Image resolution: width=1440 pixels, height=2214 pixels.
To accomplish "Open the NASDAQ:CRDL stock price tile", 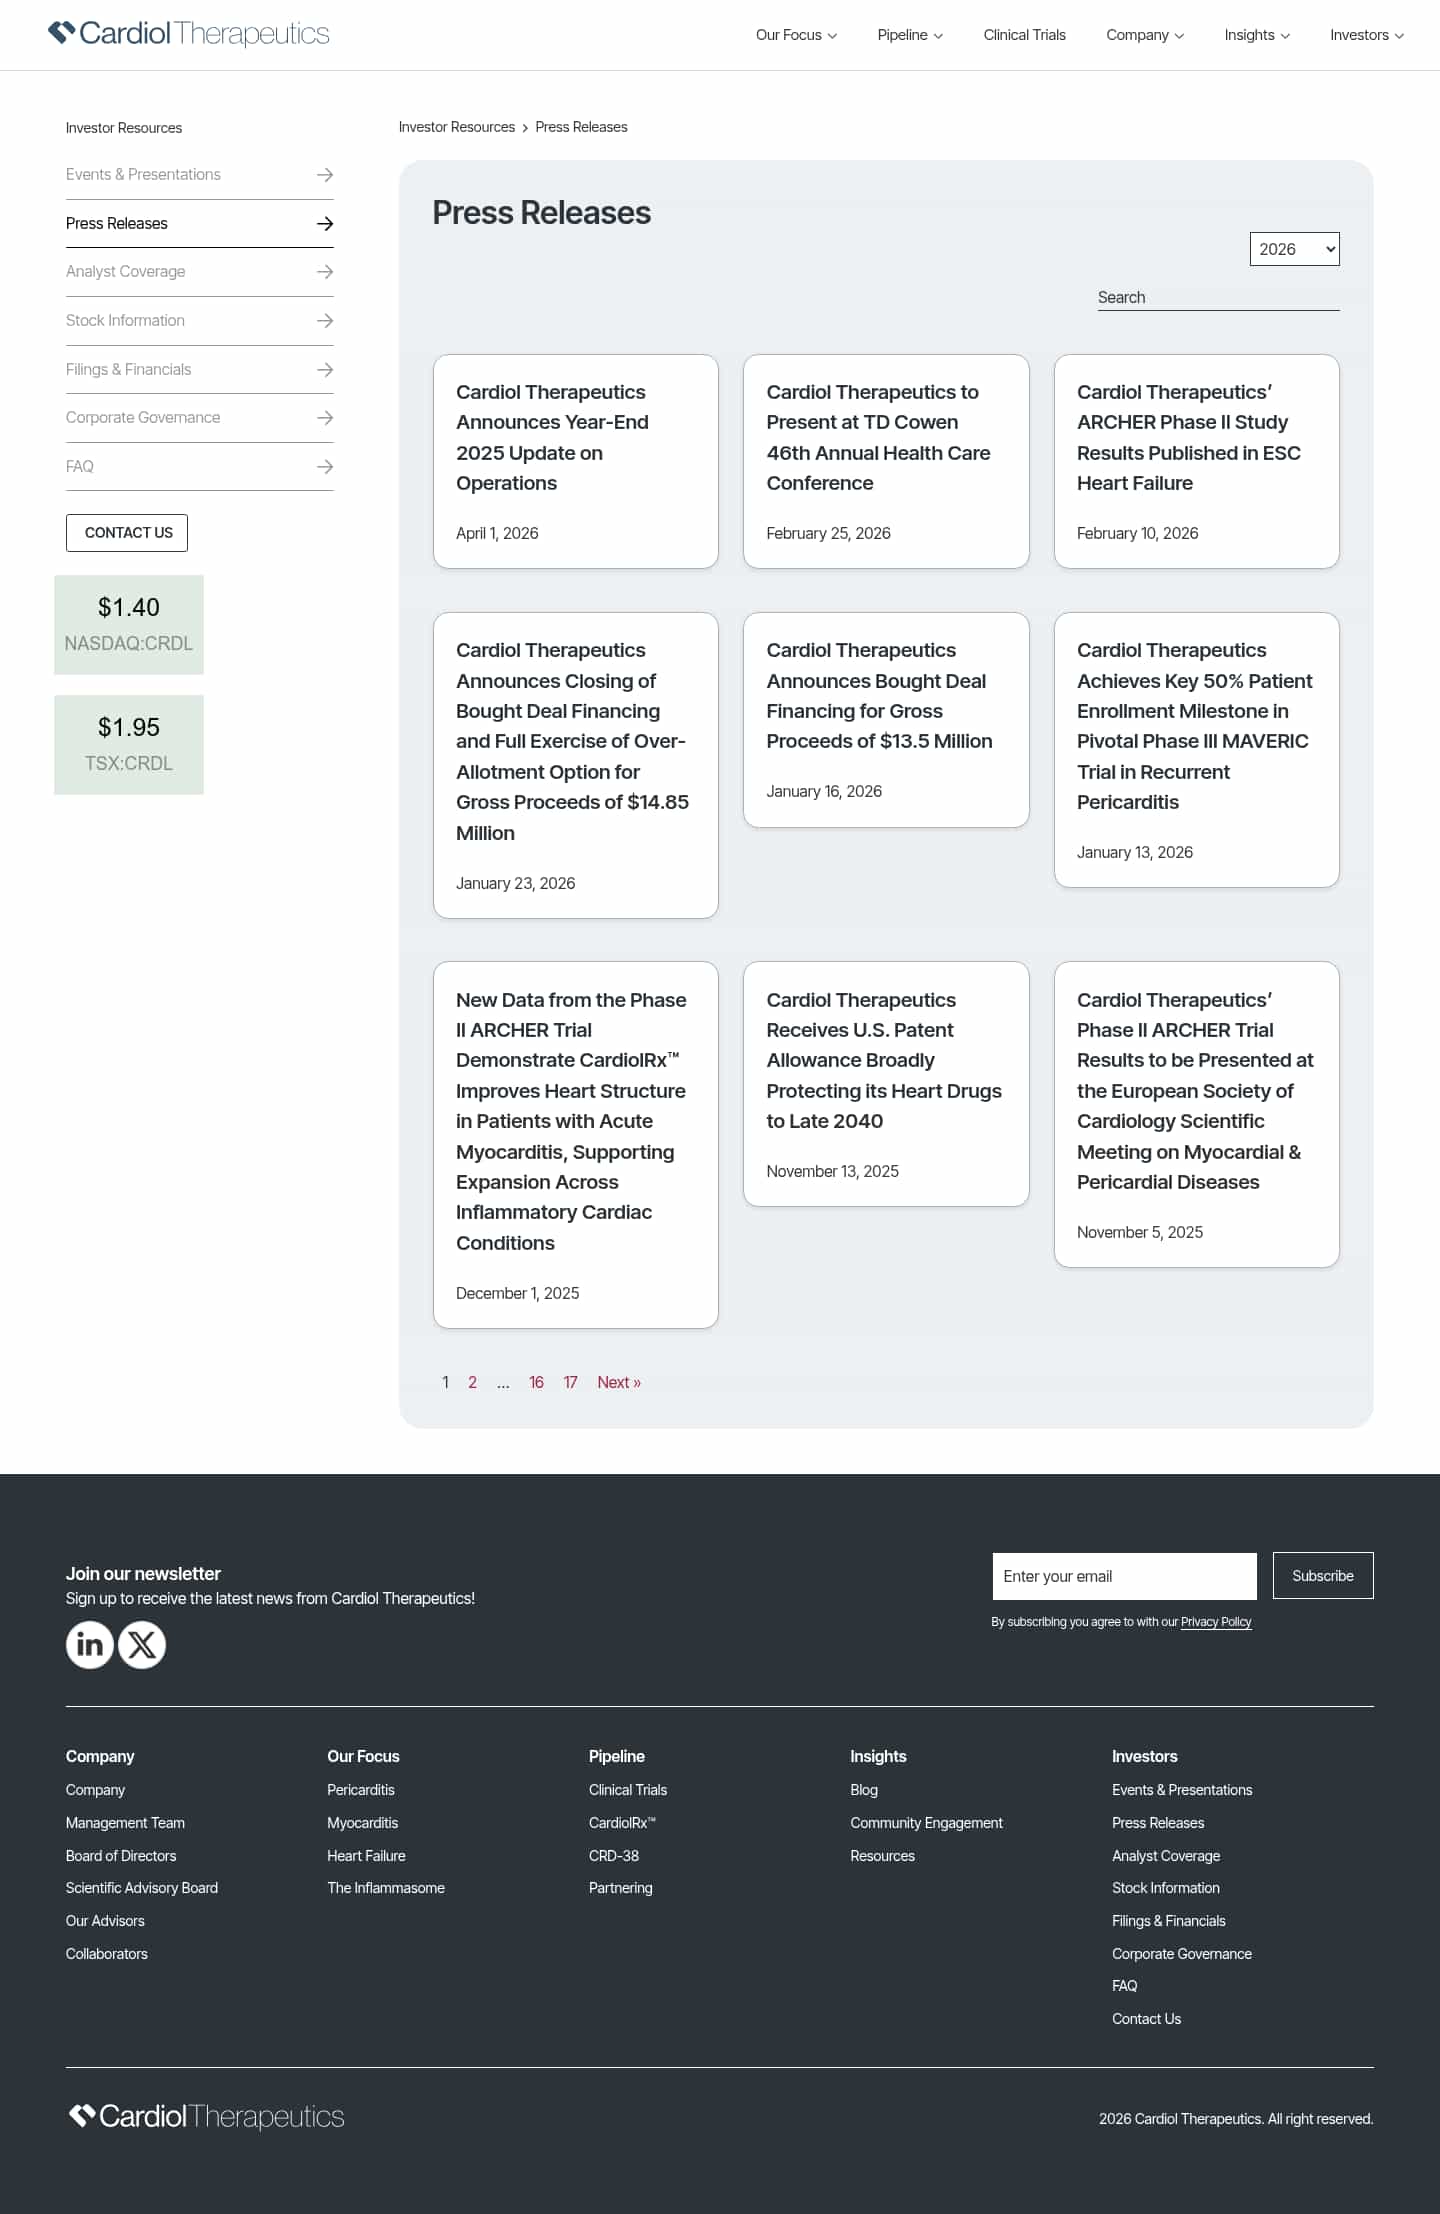I will [x=129, y=624].
